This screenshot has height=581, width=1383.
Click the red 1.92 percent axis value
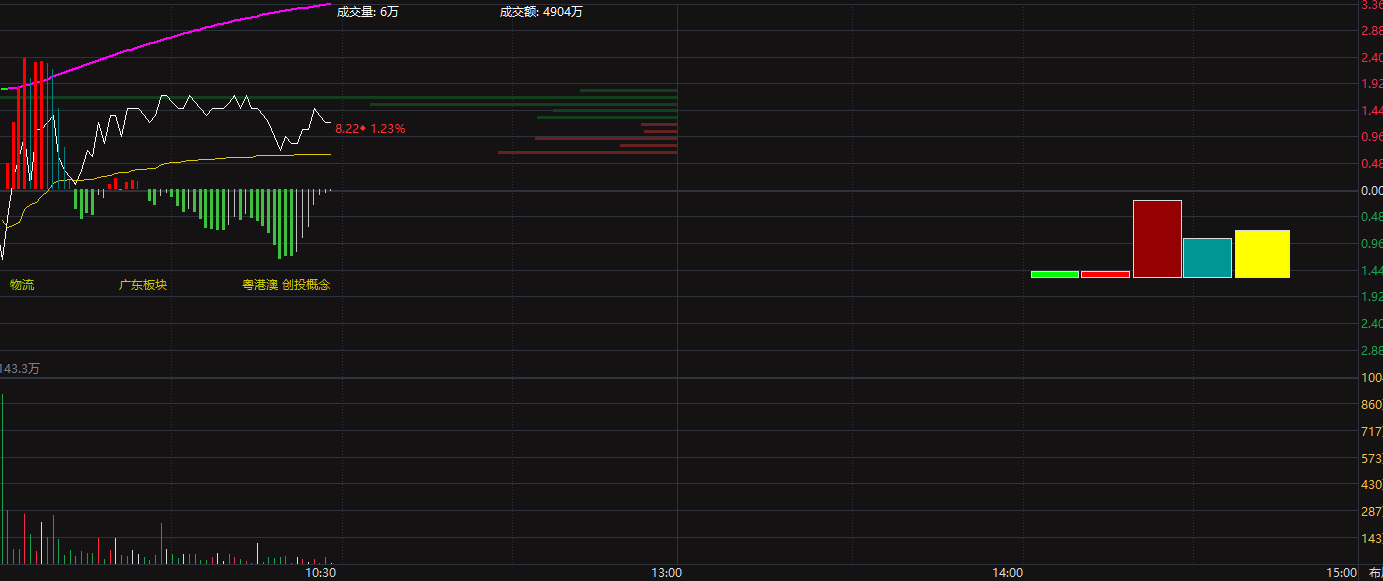tap(1371, 84)
